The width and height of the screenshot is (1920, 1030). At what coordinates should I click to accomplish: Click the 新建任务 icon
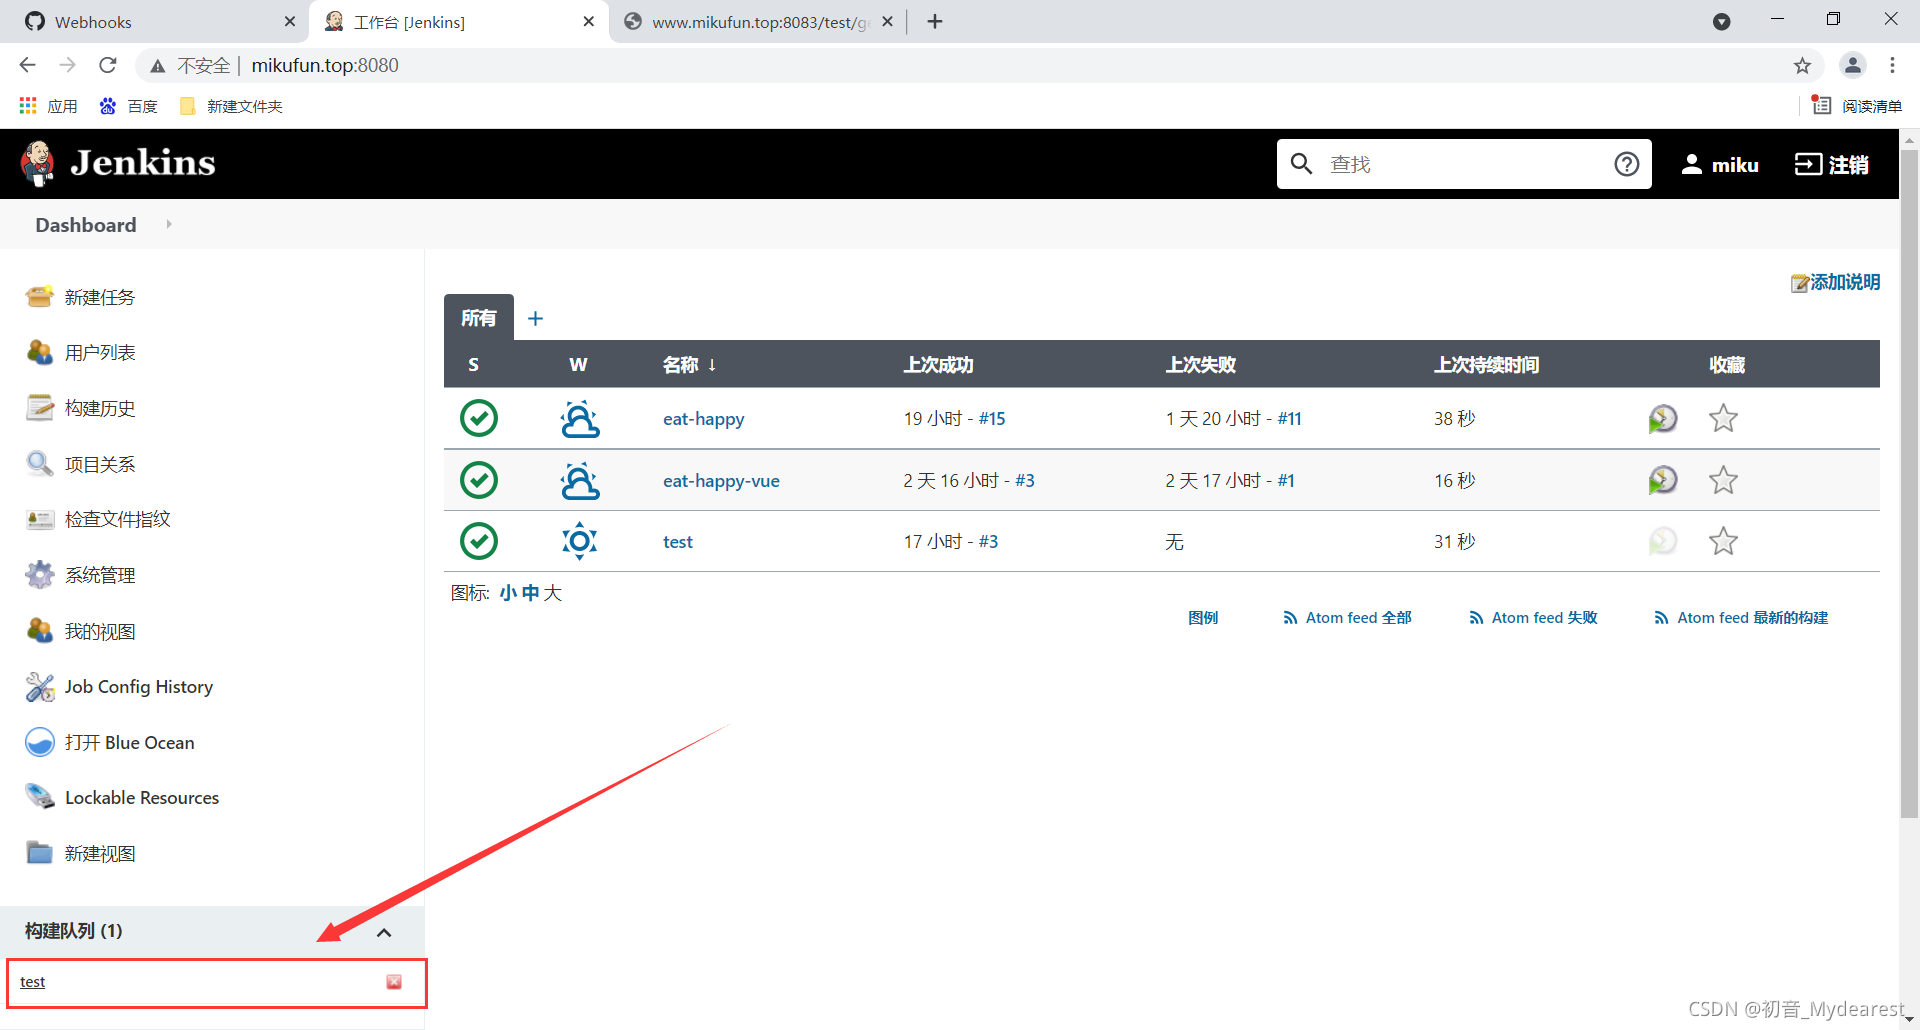(x=40, y=297)
